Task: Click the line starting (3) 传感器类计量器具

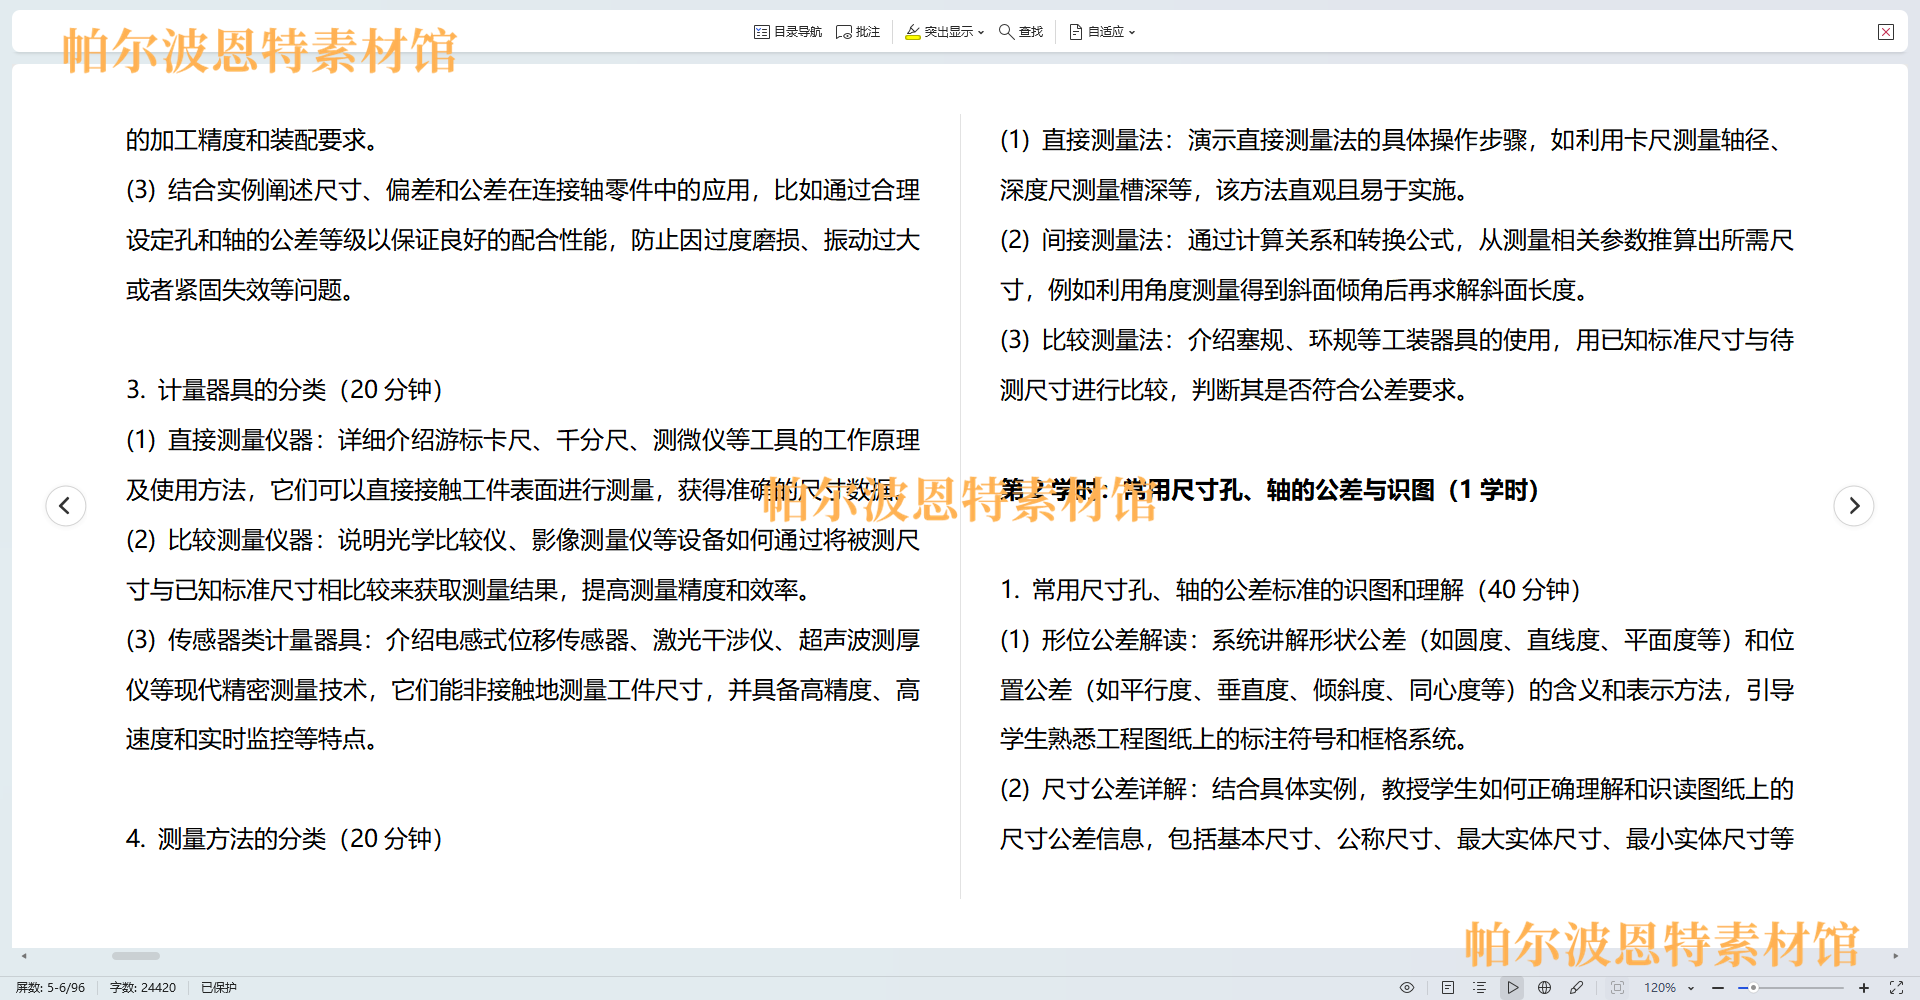Action: 523,640
